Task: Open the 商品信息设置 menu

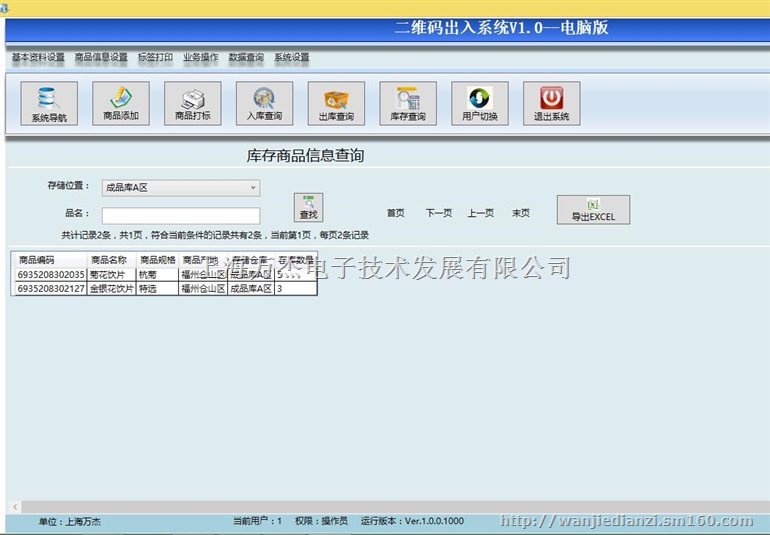Action: coord(101,57)
